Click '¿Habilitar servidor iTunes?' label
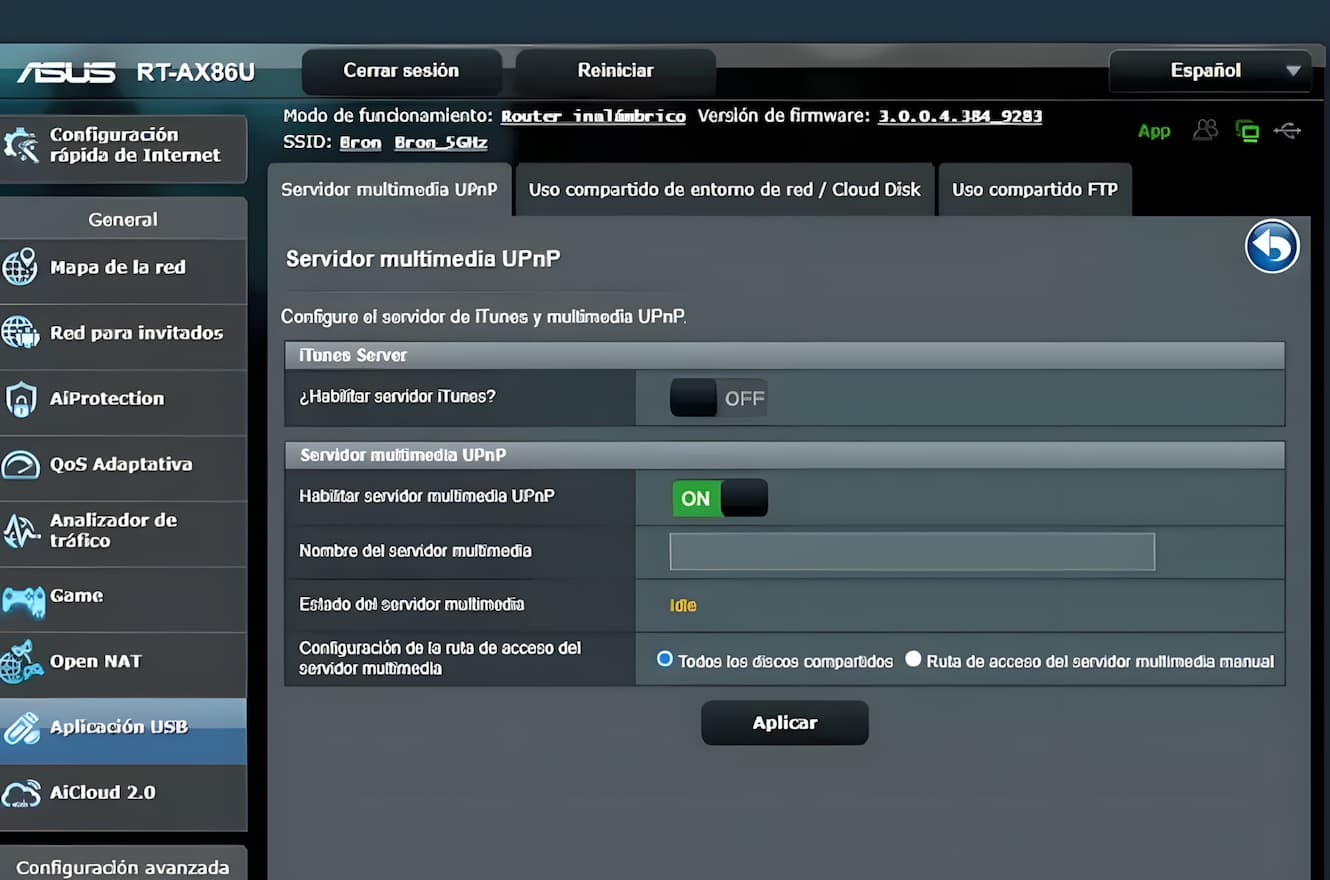 397,397
